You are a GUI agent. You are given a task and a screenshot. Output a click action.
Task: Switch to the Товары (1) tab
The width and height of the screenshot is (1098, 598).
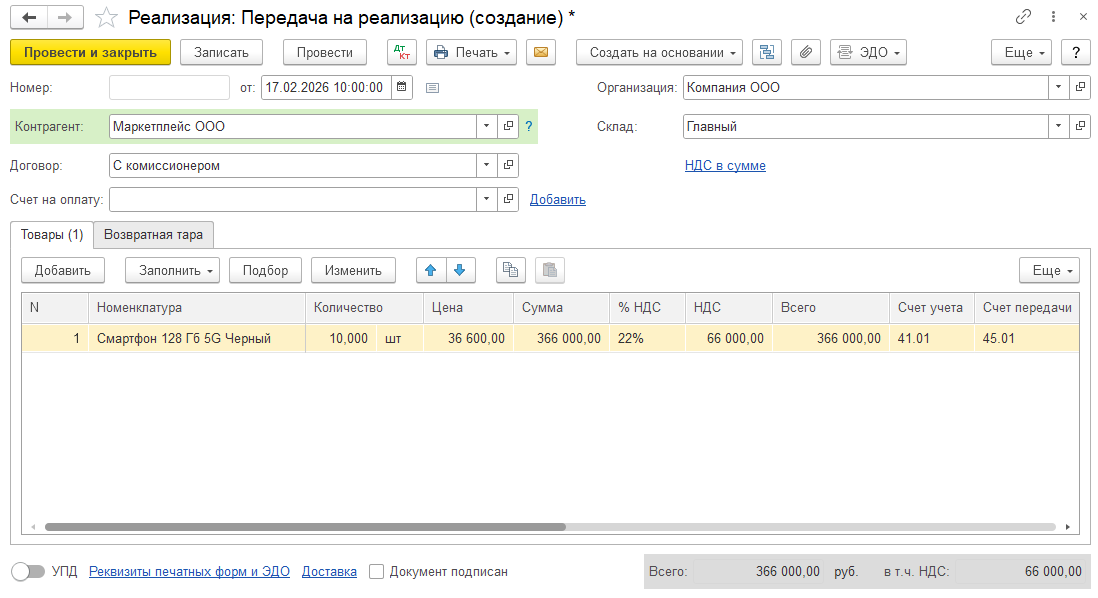click(x=52, y=235)
